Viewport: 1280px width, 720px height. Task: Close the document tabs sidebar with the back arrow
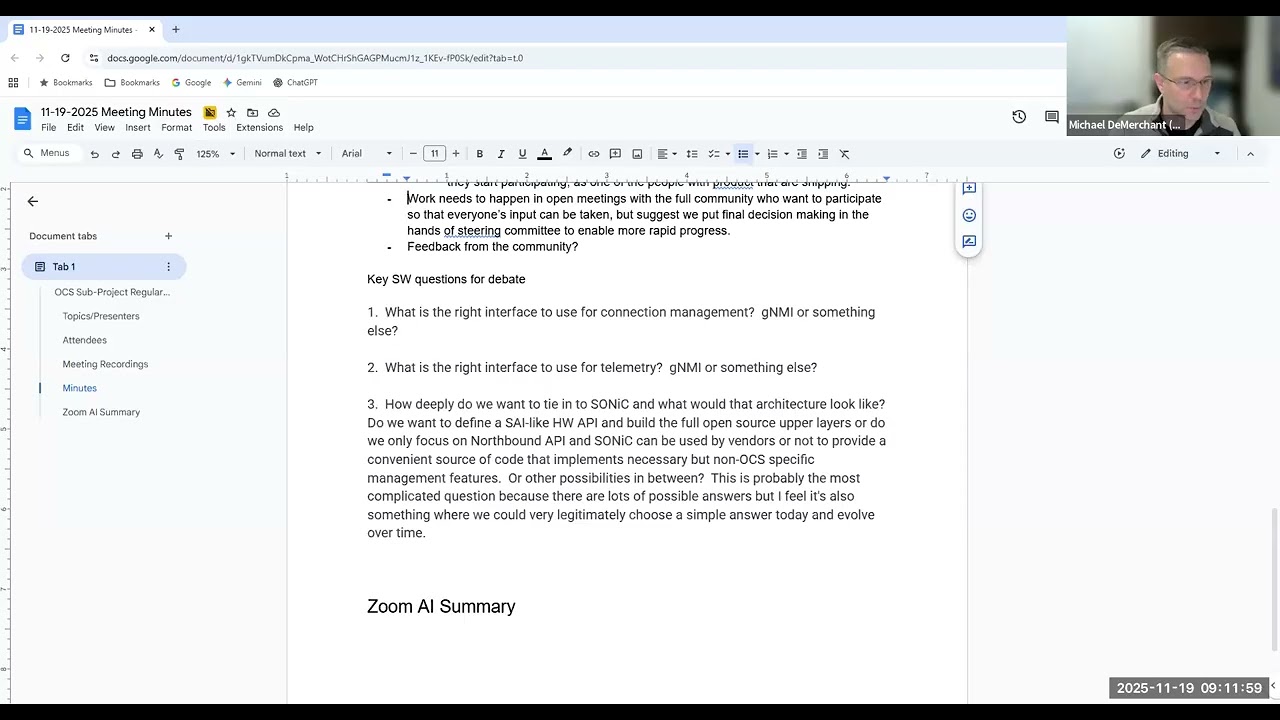pos(33,202)
